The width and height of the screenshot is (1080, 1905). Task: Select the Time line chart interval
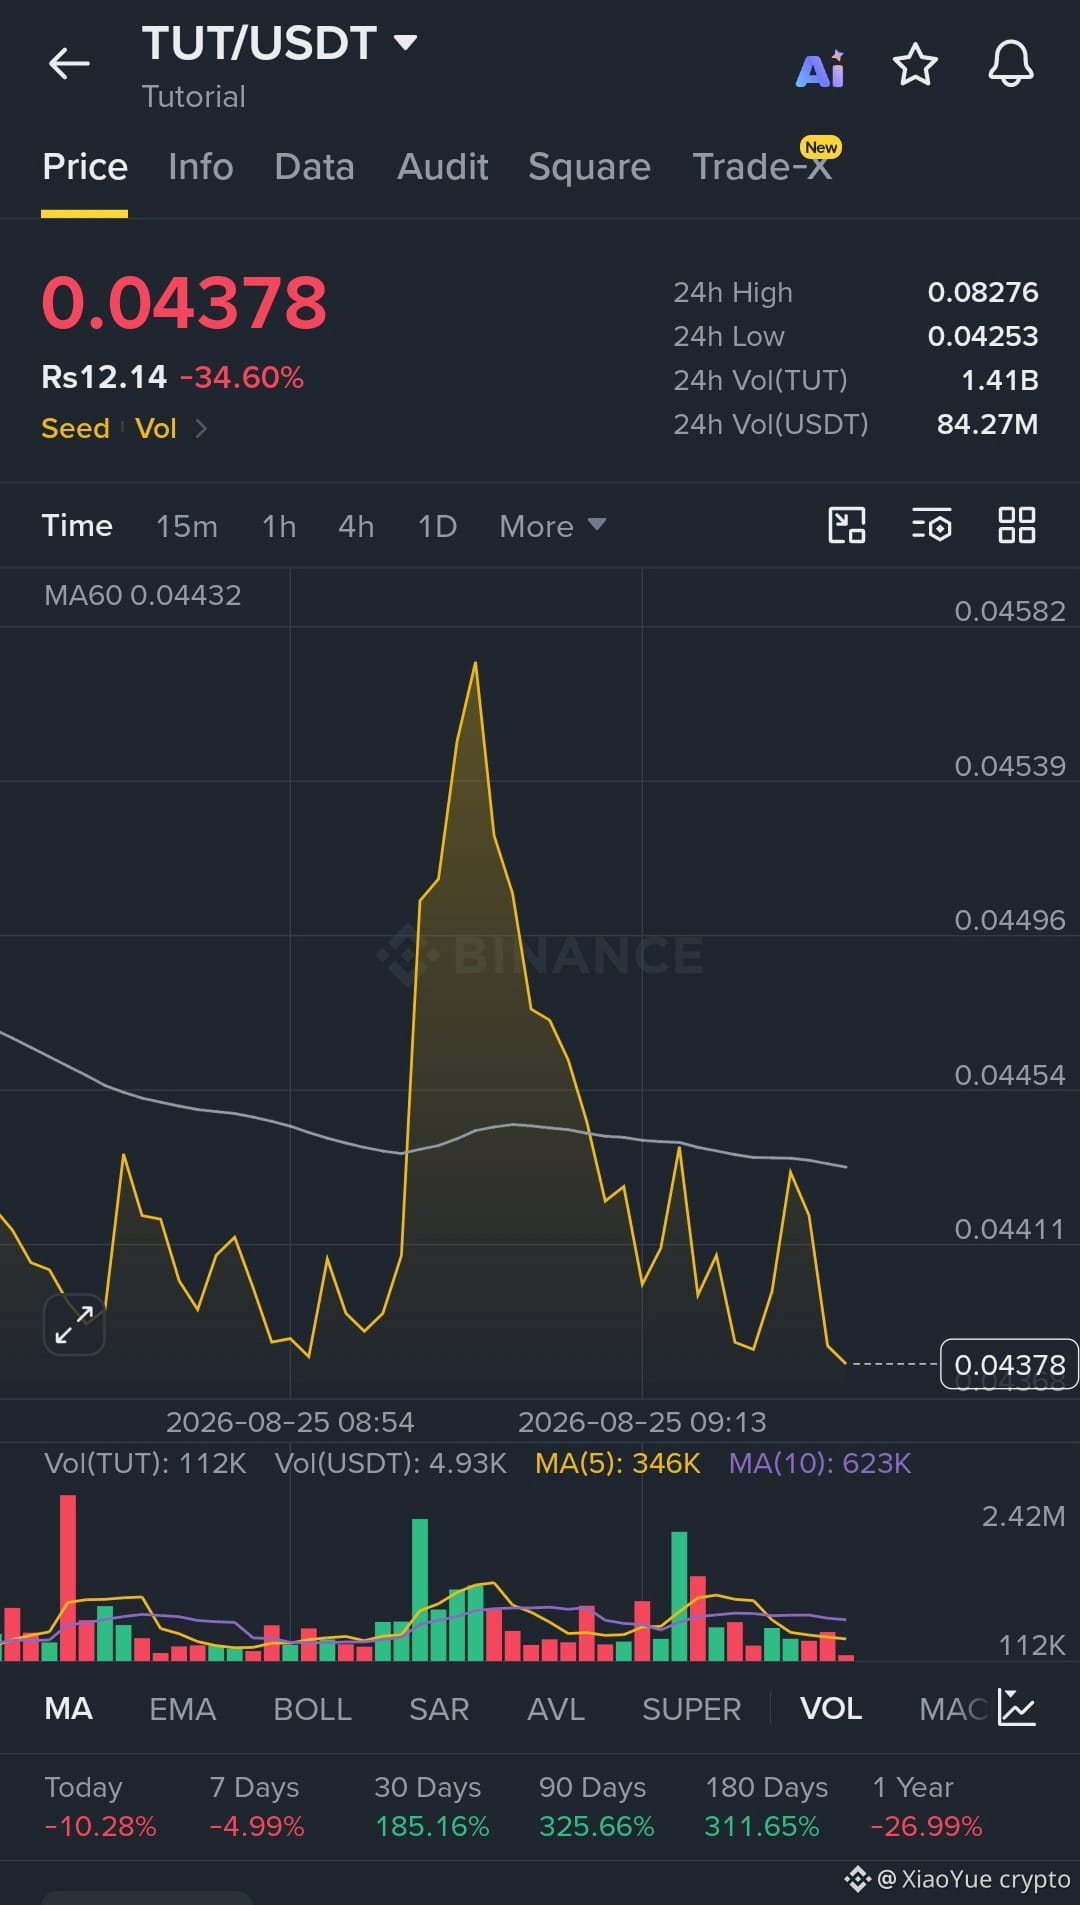(x=77, y=526)
